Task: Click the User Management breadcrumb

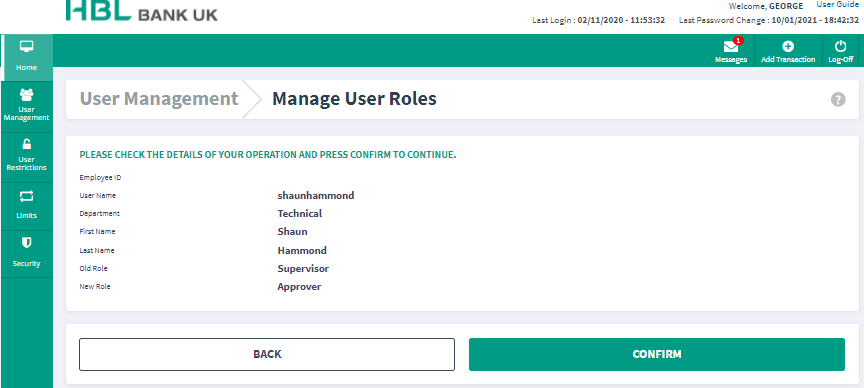Action: click(159, 99)
